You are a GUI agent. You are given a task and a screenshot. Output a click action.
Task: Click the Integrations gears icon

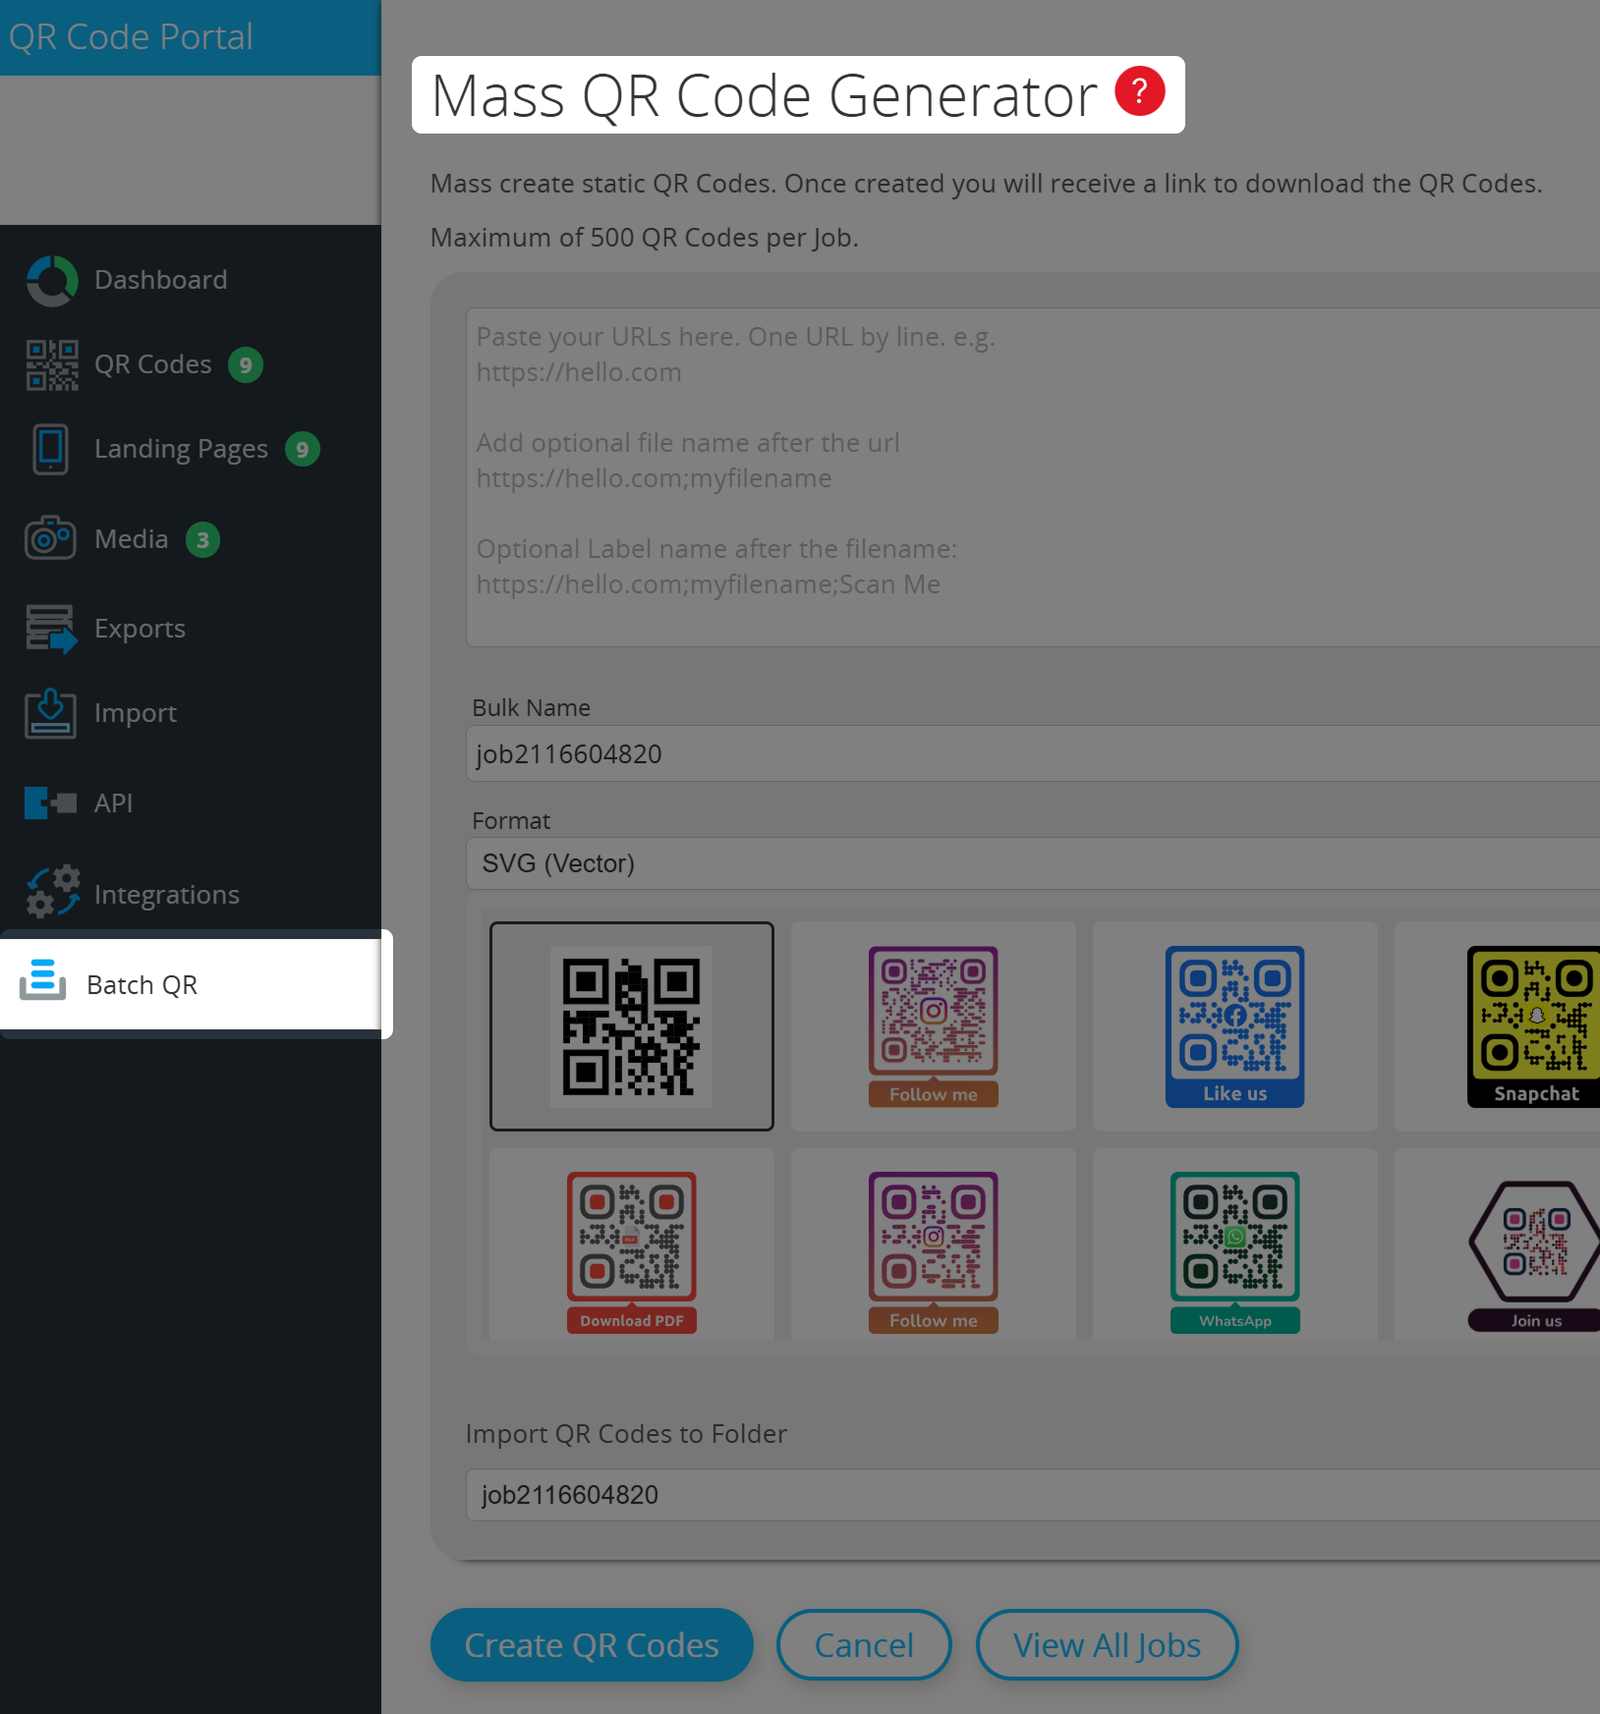[49, 889]
